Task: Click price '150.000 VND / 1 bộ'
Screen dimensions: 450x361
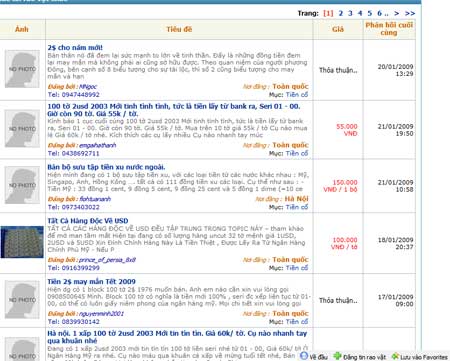Action: point(340,186)
